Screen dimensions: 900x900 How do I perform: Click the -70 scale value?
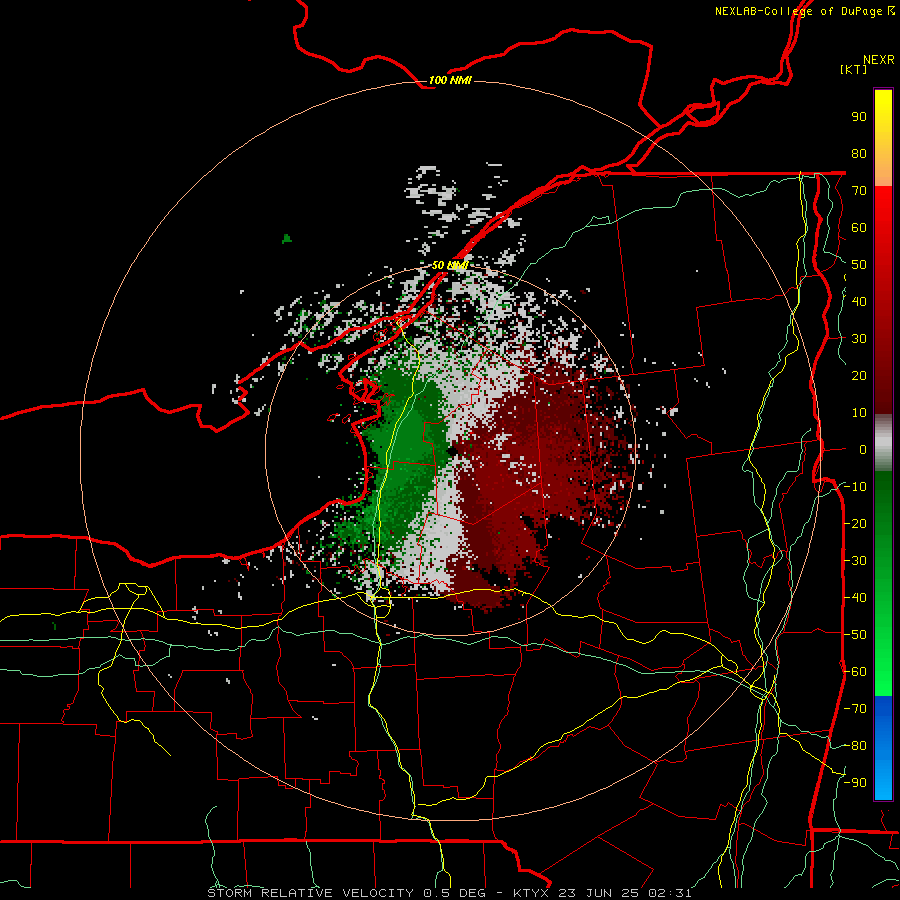[855, 709]
